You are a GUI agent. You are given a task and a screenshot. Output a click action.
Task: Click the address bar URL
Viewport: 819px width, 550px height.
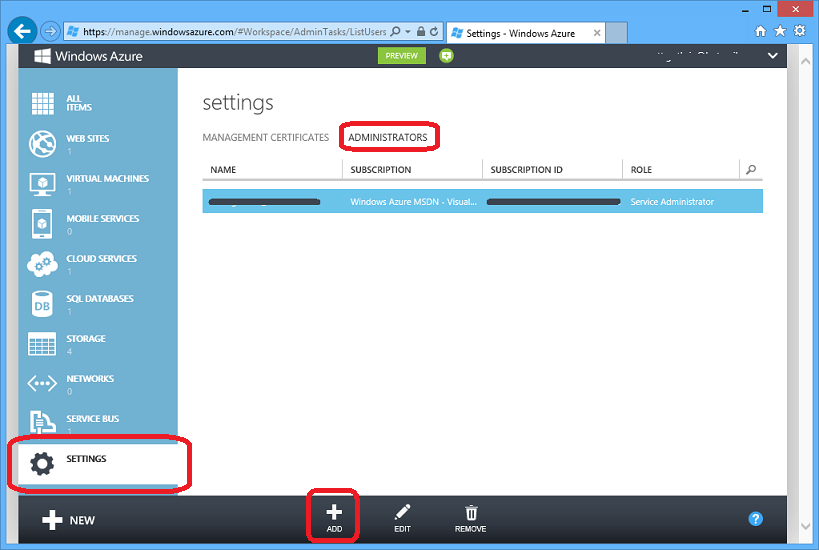pos(235,32)
